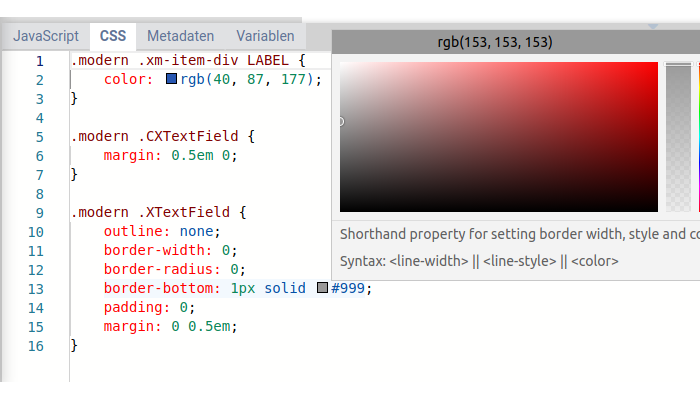Click the '.modern .XTextField' selector text
700x400 pixels.
pyautogui.click(x=150, y=212)
